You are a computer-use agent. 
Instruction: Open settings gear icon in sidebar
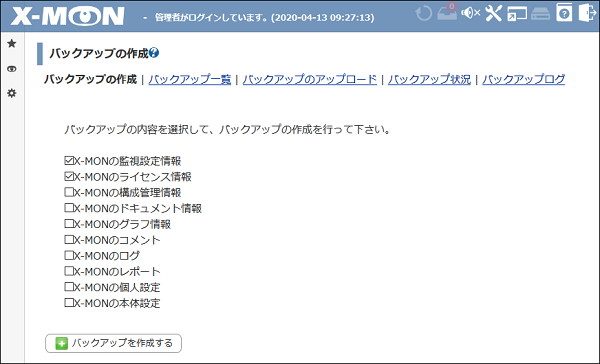pyautogui.click(x=12, y=93)
